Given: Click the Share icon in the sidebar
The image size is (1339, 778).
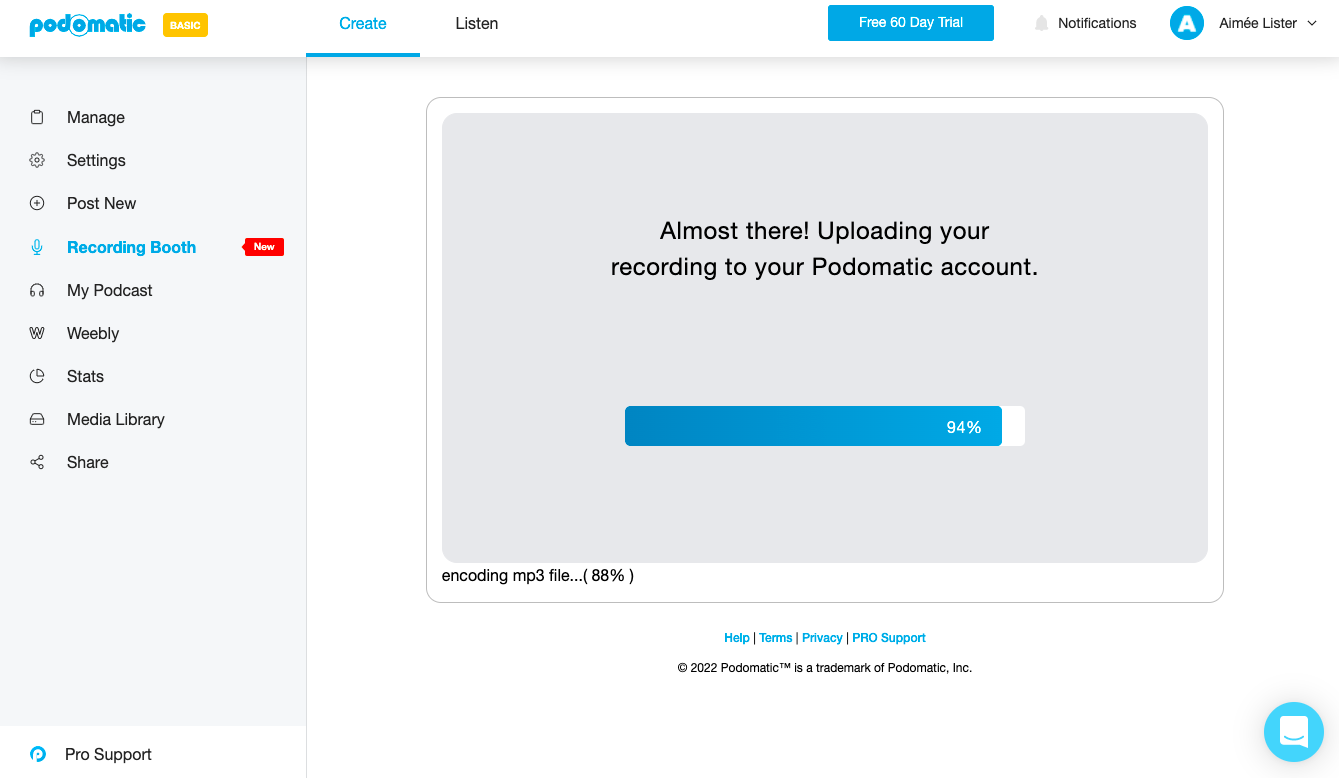Looking at the screenshot, I should [37, 462].
